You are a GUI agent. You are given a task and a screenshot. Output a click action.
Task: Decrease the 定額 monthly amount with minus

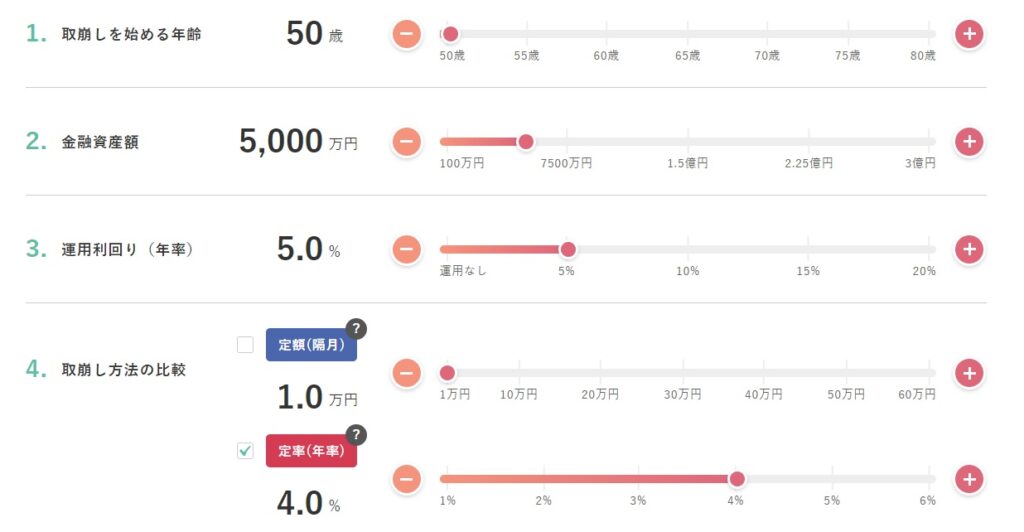coord(406,373)
